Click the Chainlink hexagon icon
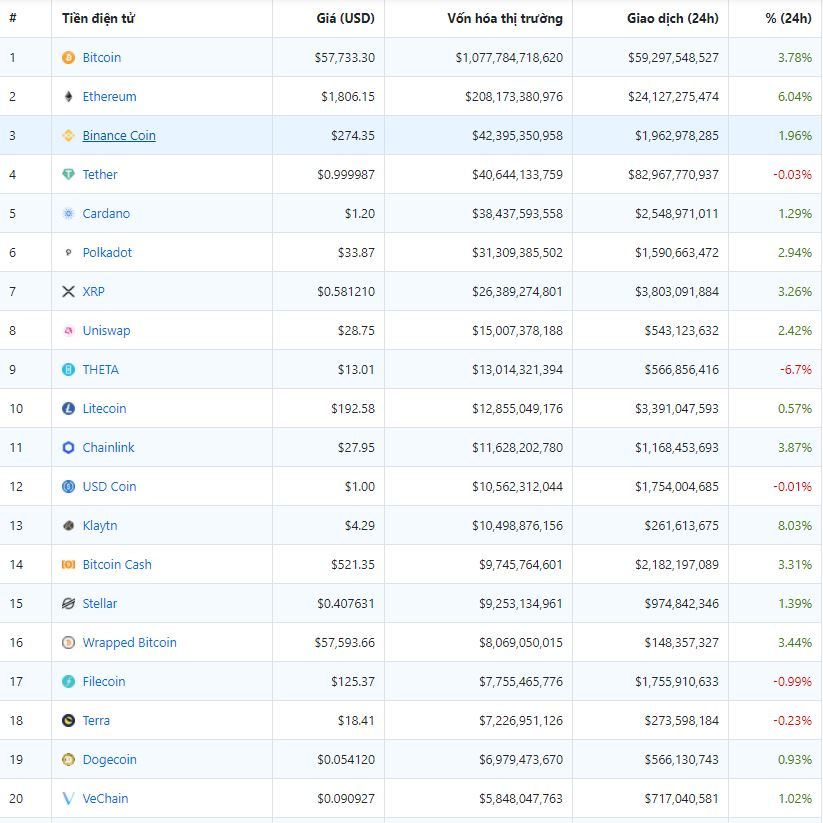The height and width of the screenshot is (823, 823). tap(68, 447)
